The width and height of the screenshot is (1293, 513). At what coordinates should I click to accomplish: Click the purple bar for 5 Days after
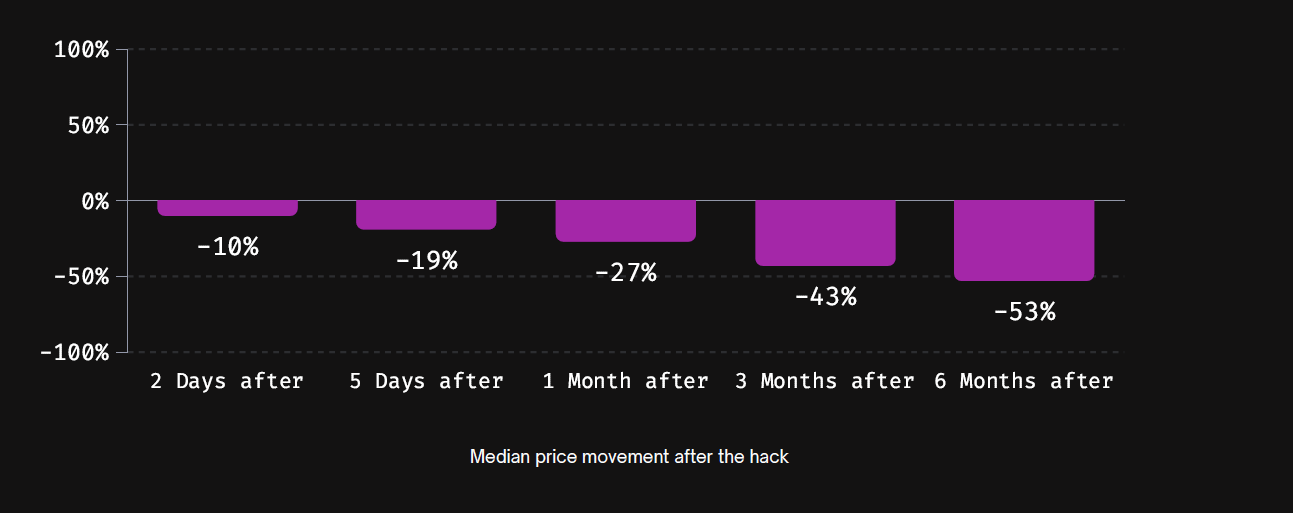426,215
